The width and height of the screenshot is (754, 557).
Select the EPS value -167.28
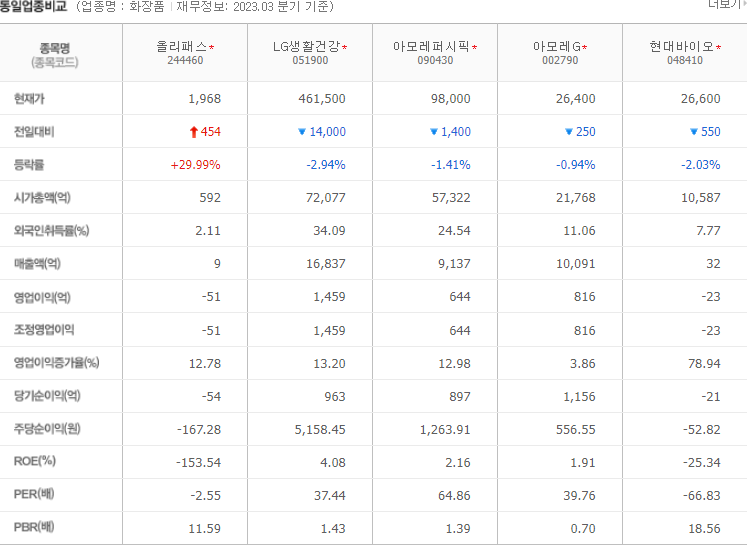199,430
